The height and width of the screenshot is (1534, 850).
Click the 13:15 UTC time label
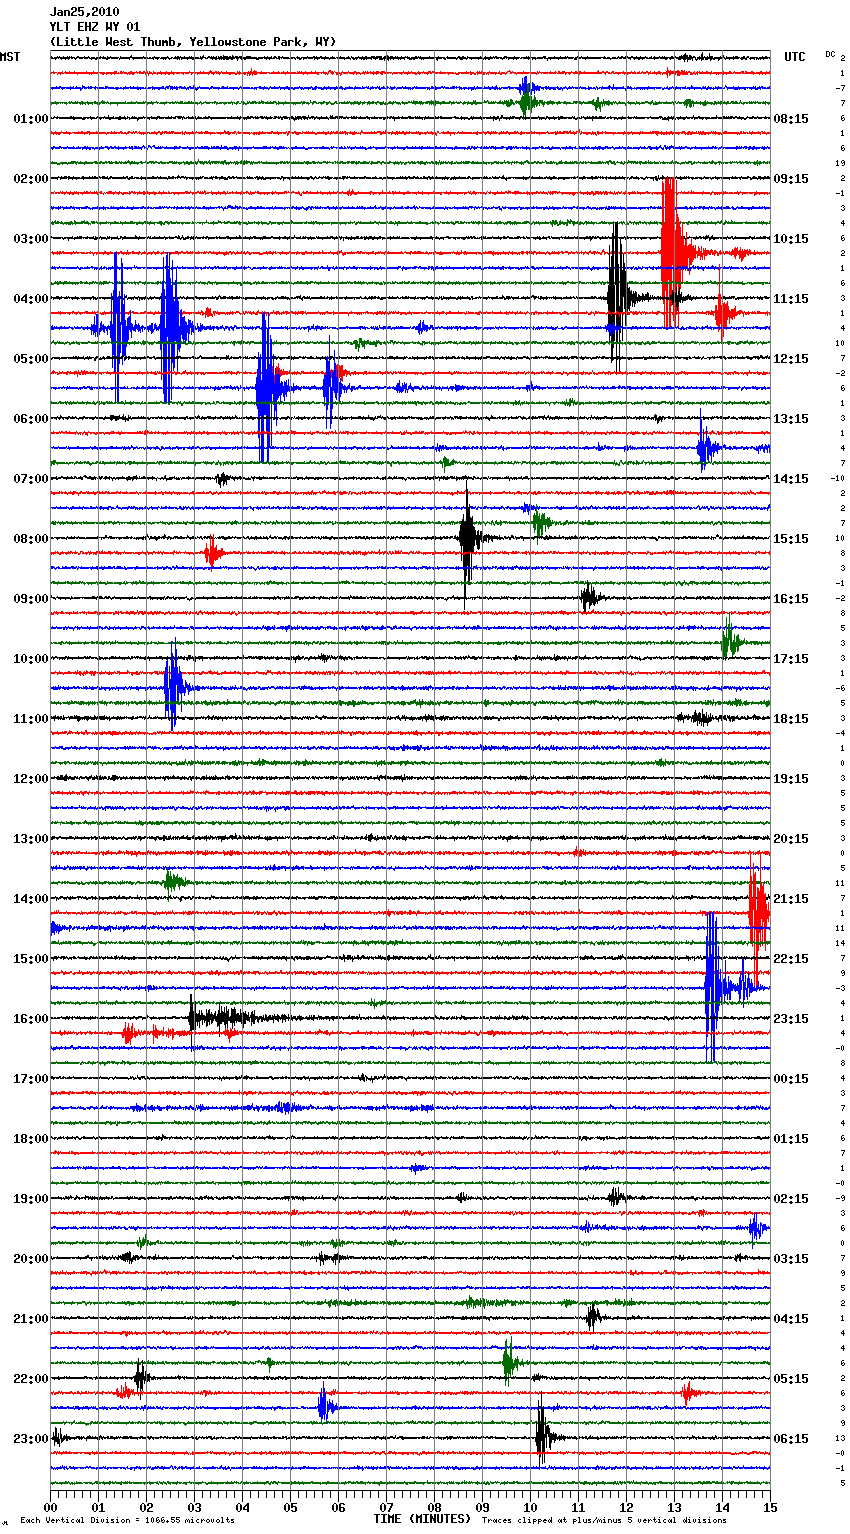791,419
